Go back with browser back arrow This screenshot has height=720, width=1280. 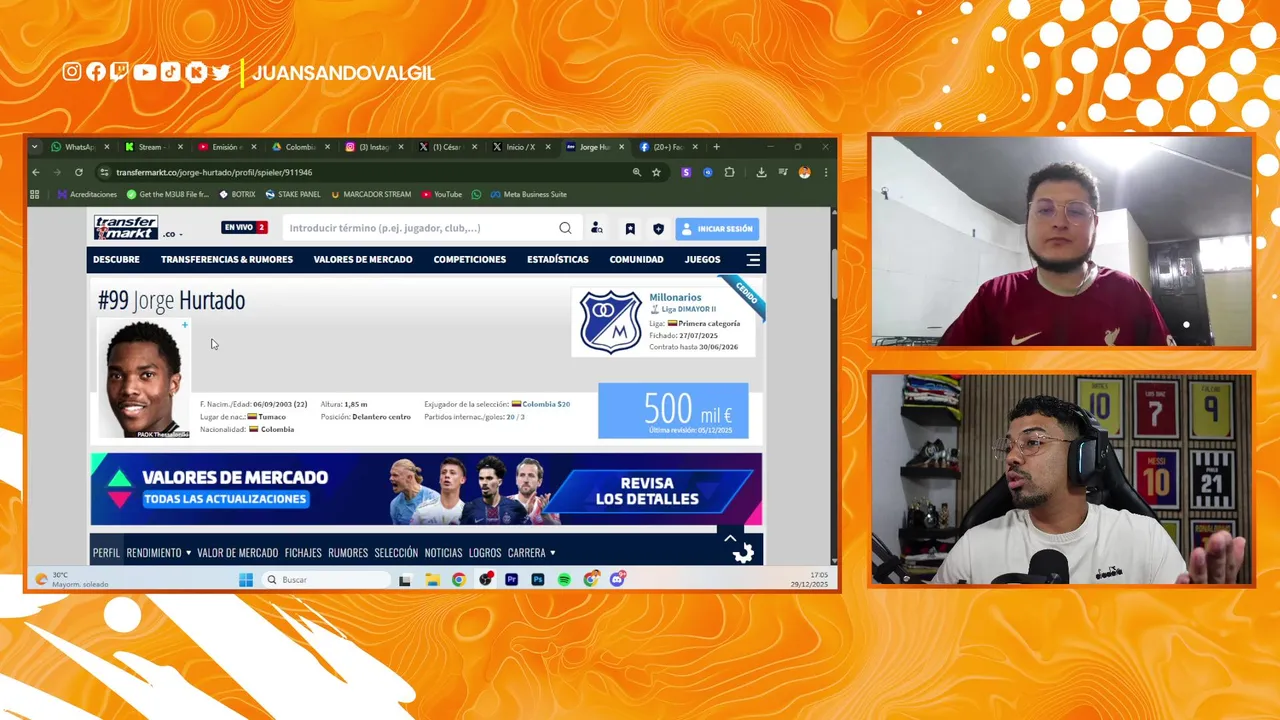pos(36,172)
